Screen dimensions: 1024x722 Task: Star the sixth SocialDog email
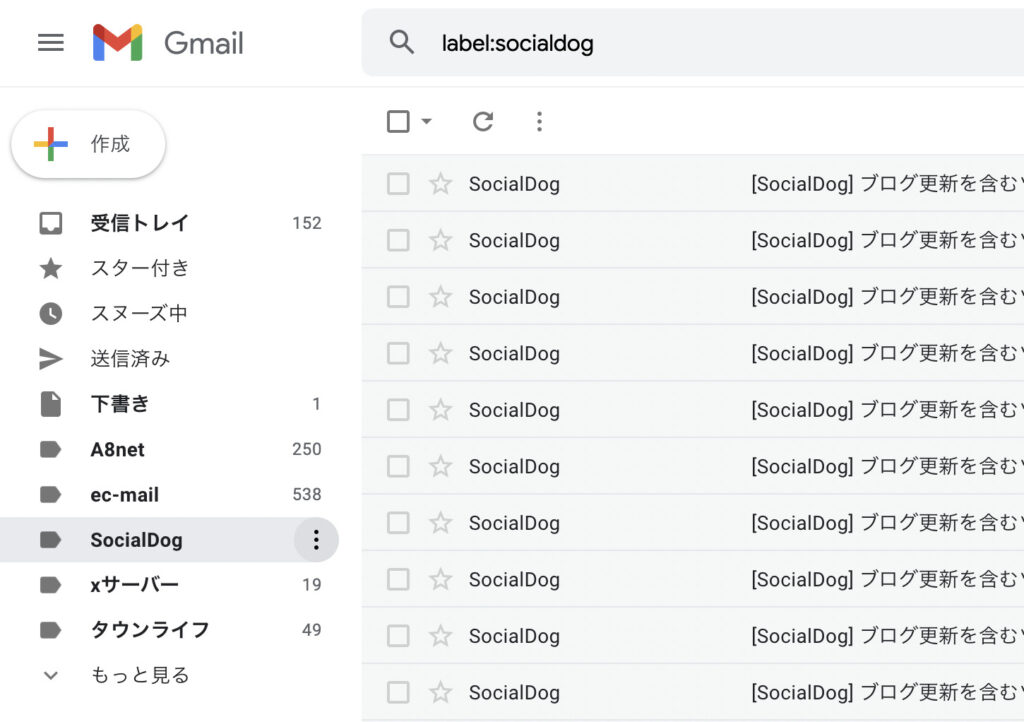[440, 466]
